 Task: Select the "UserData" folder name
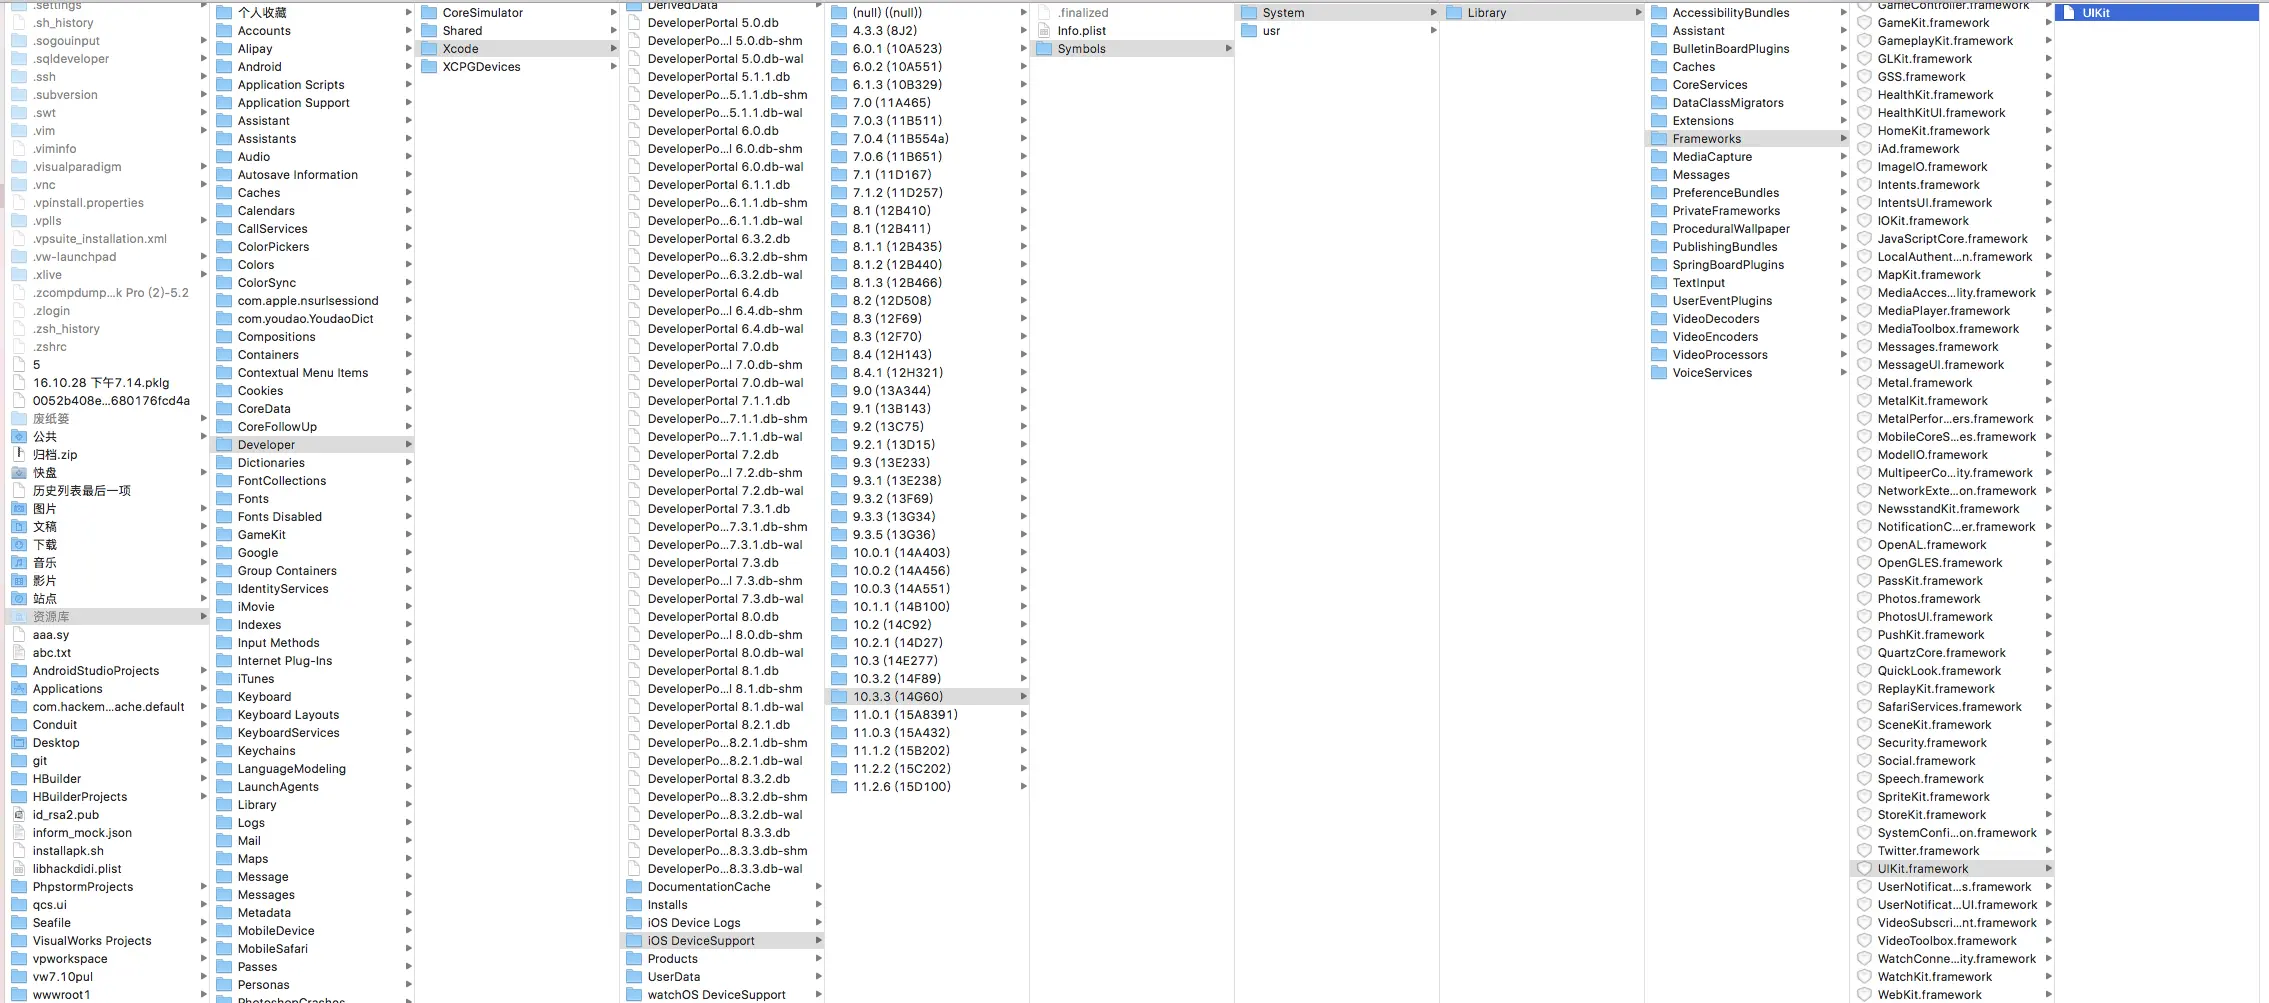point(674,977)
